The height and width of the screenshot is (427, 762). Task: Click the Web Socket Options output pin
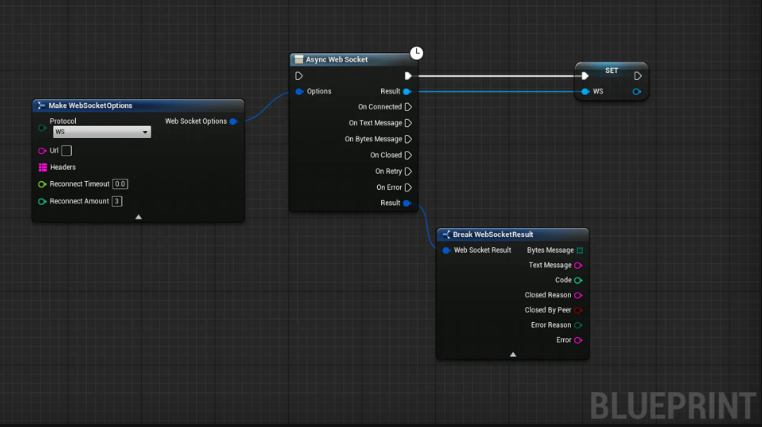pyautogui.click(x=233, y=121)
